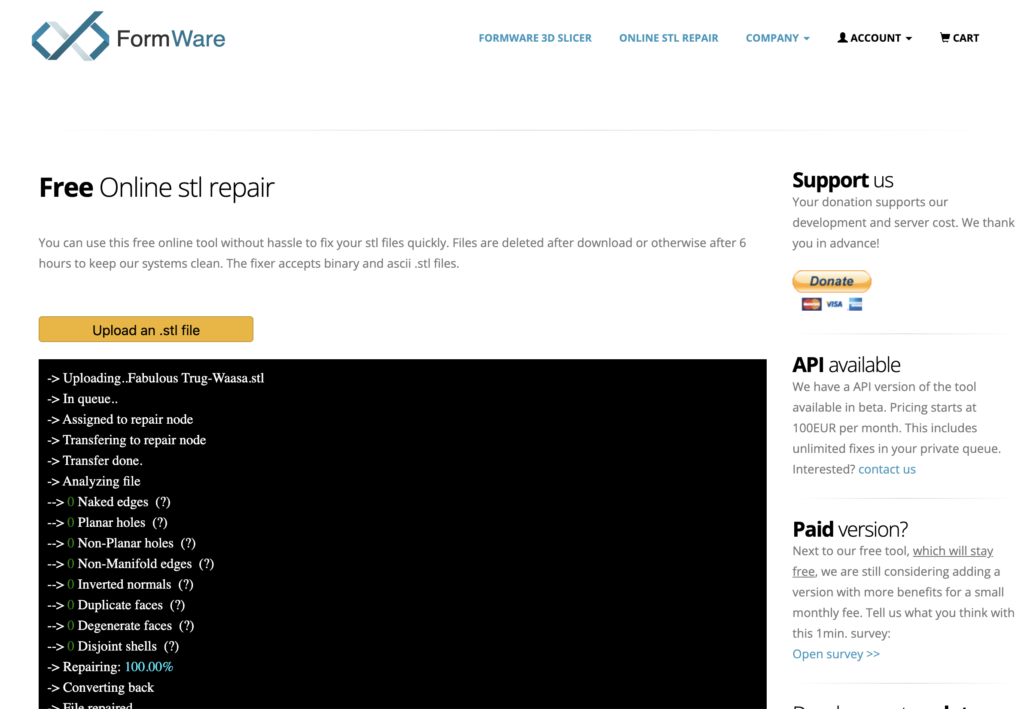Click the (?) next to Non-Planar holes
The image size is (1024, 709).
188,543
